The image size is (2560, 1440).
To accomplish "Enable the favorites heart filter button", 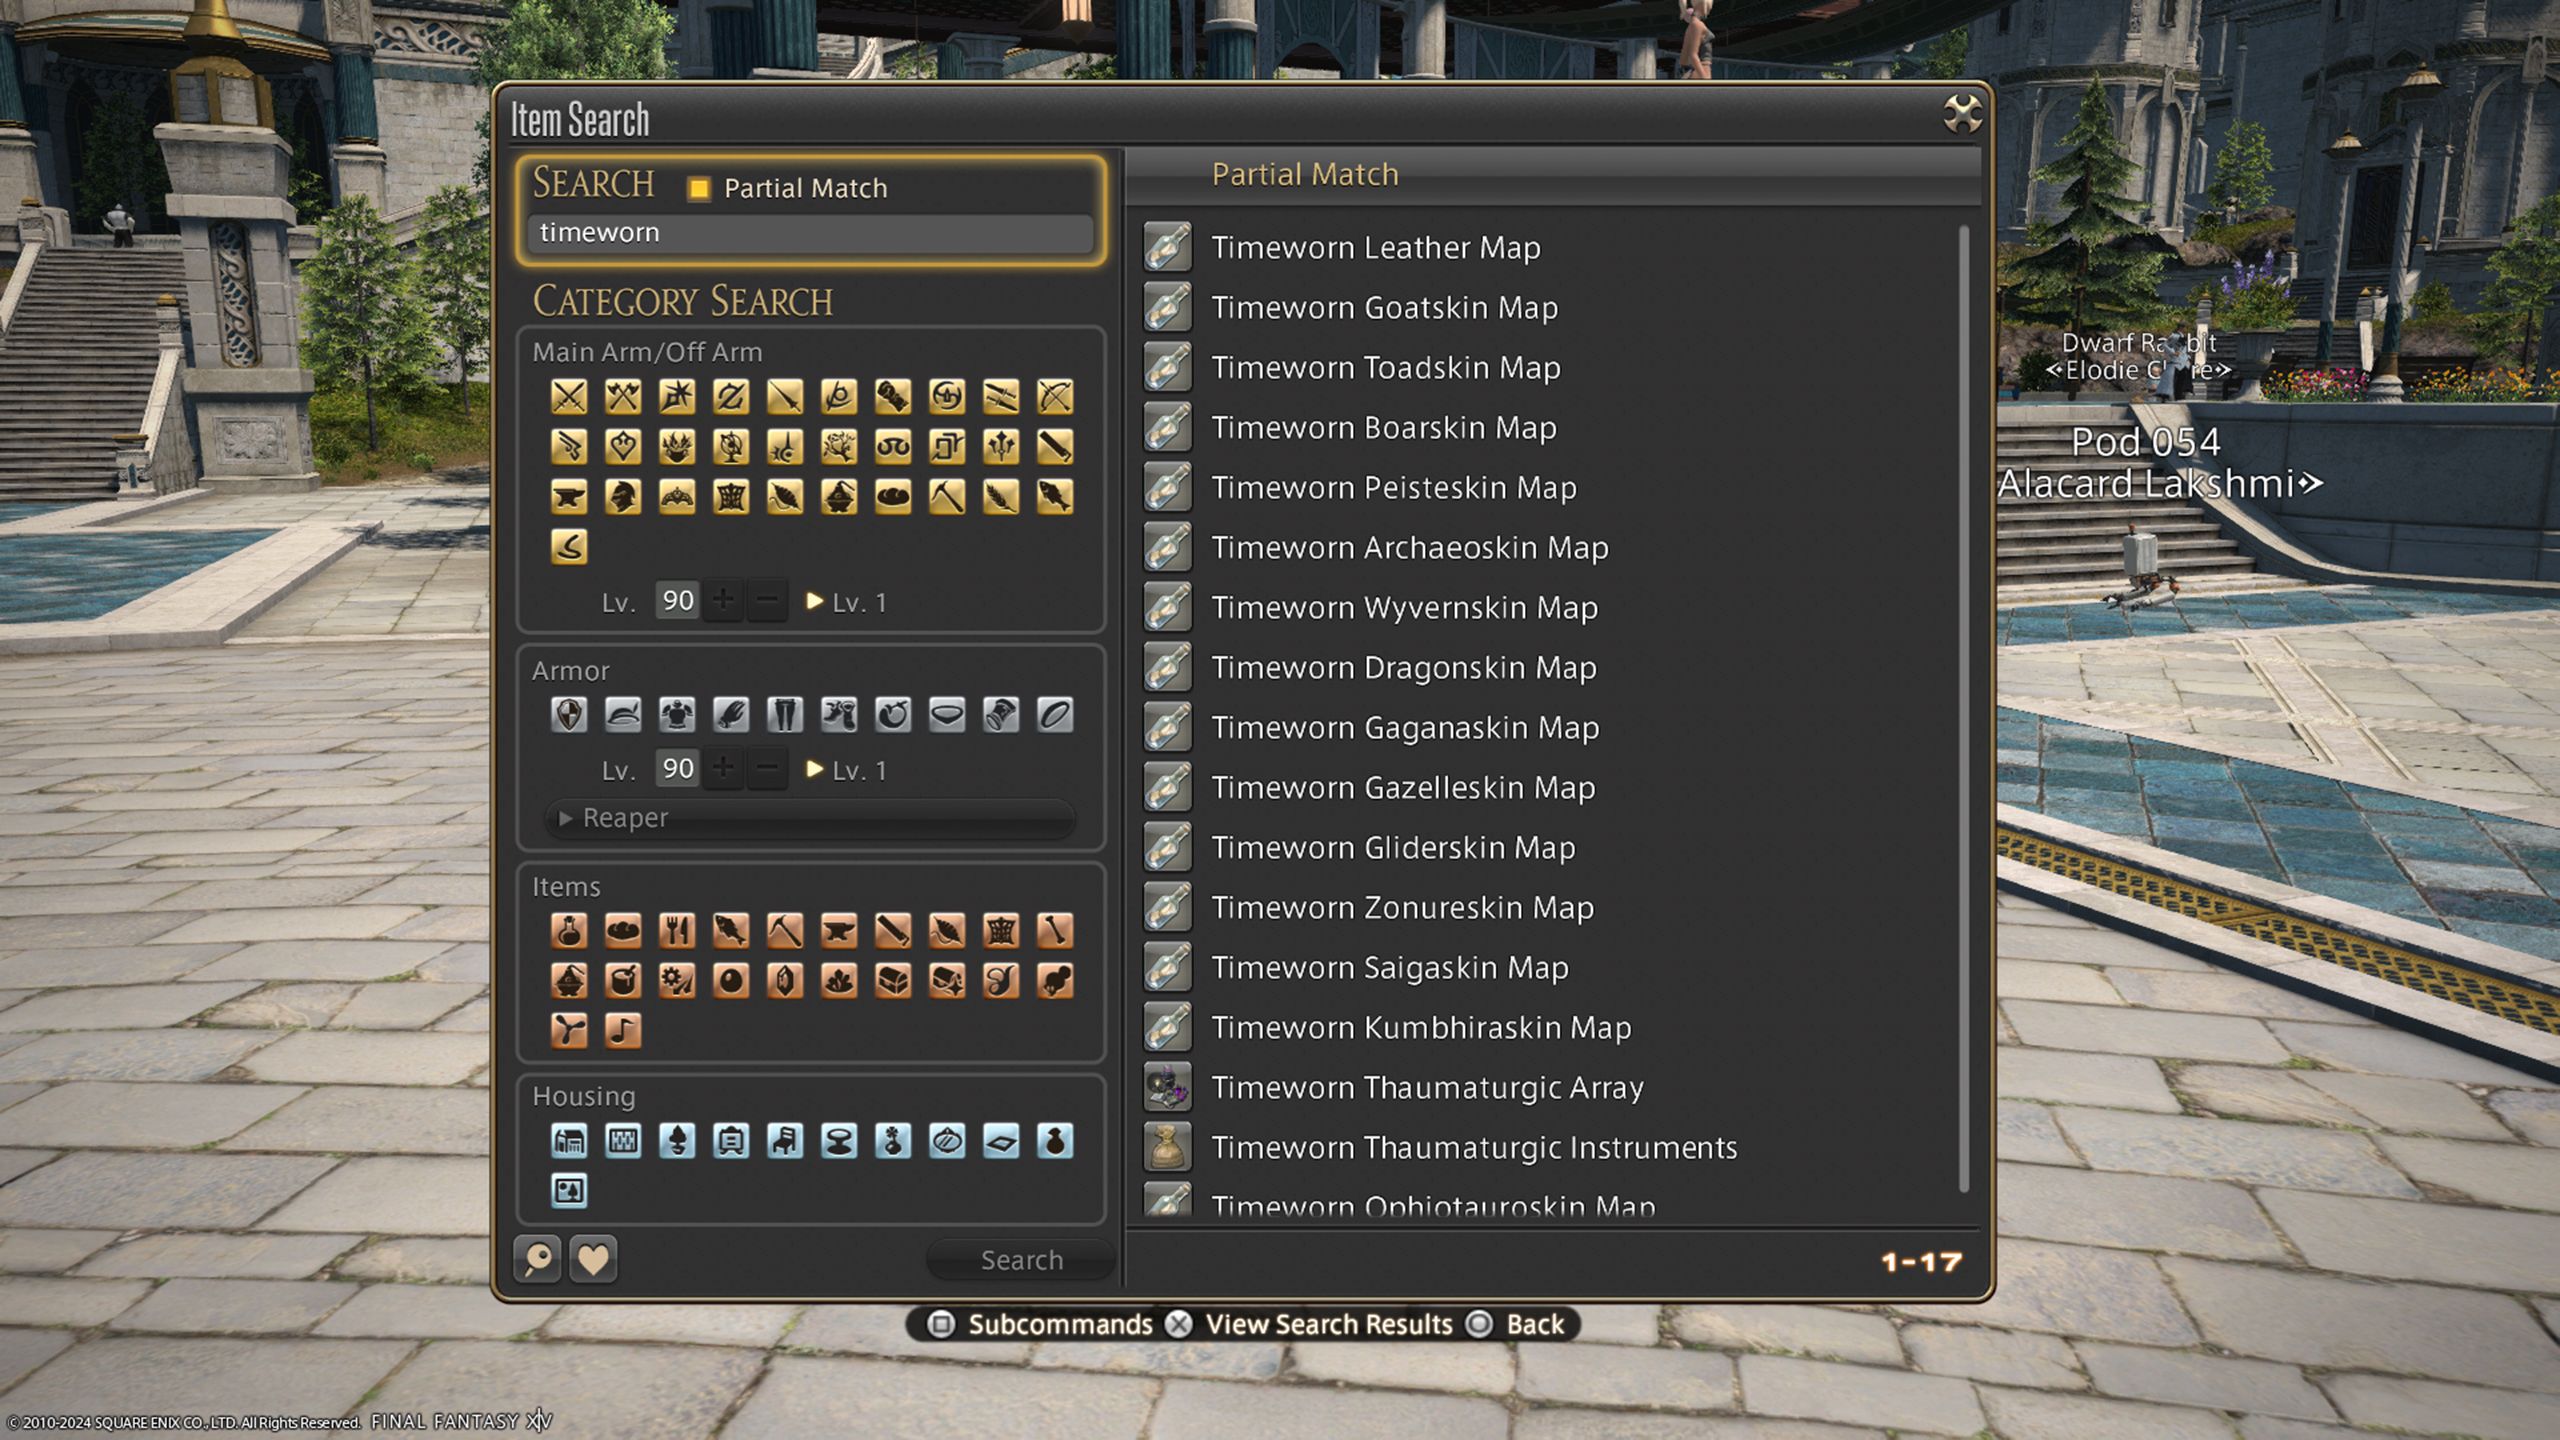I will coord(594,1257).
